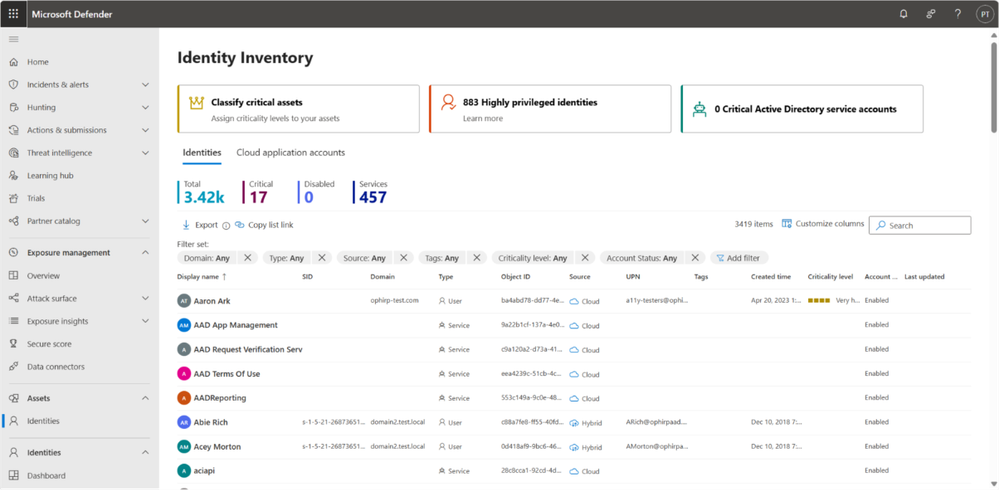Expand Attack surface chevron
The height and width of the screenshot is (491, 999).
click(x=145, y=299)
